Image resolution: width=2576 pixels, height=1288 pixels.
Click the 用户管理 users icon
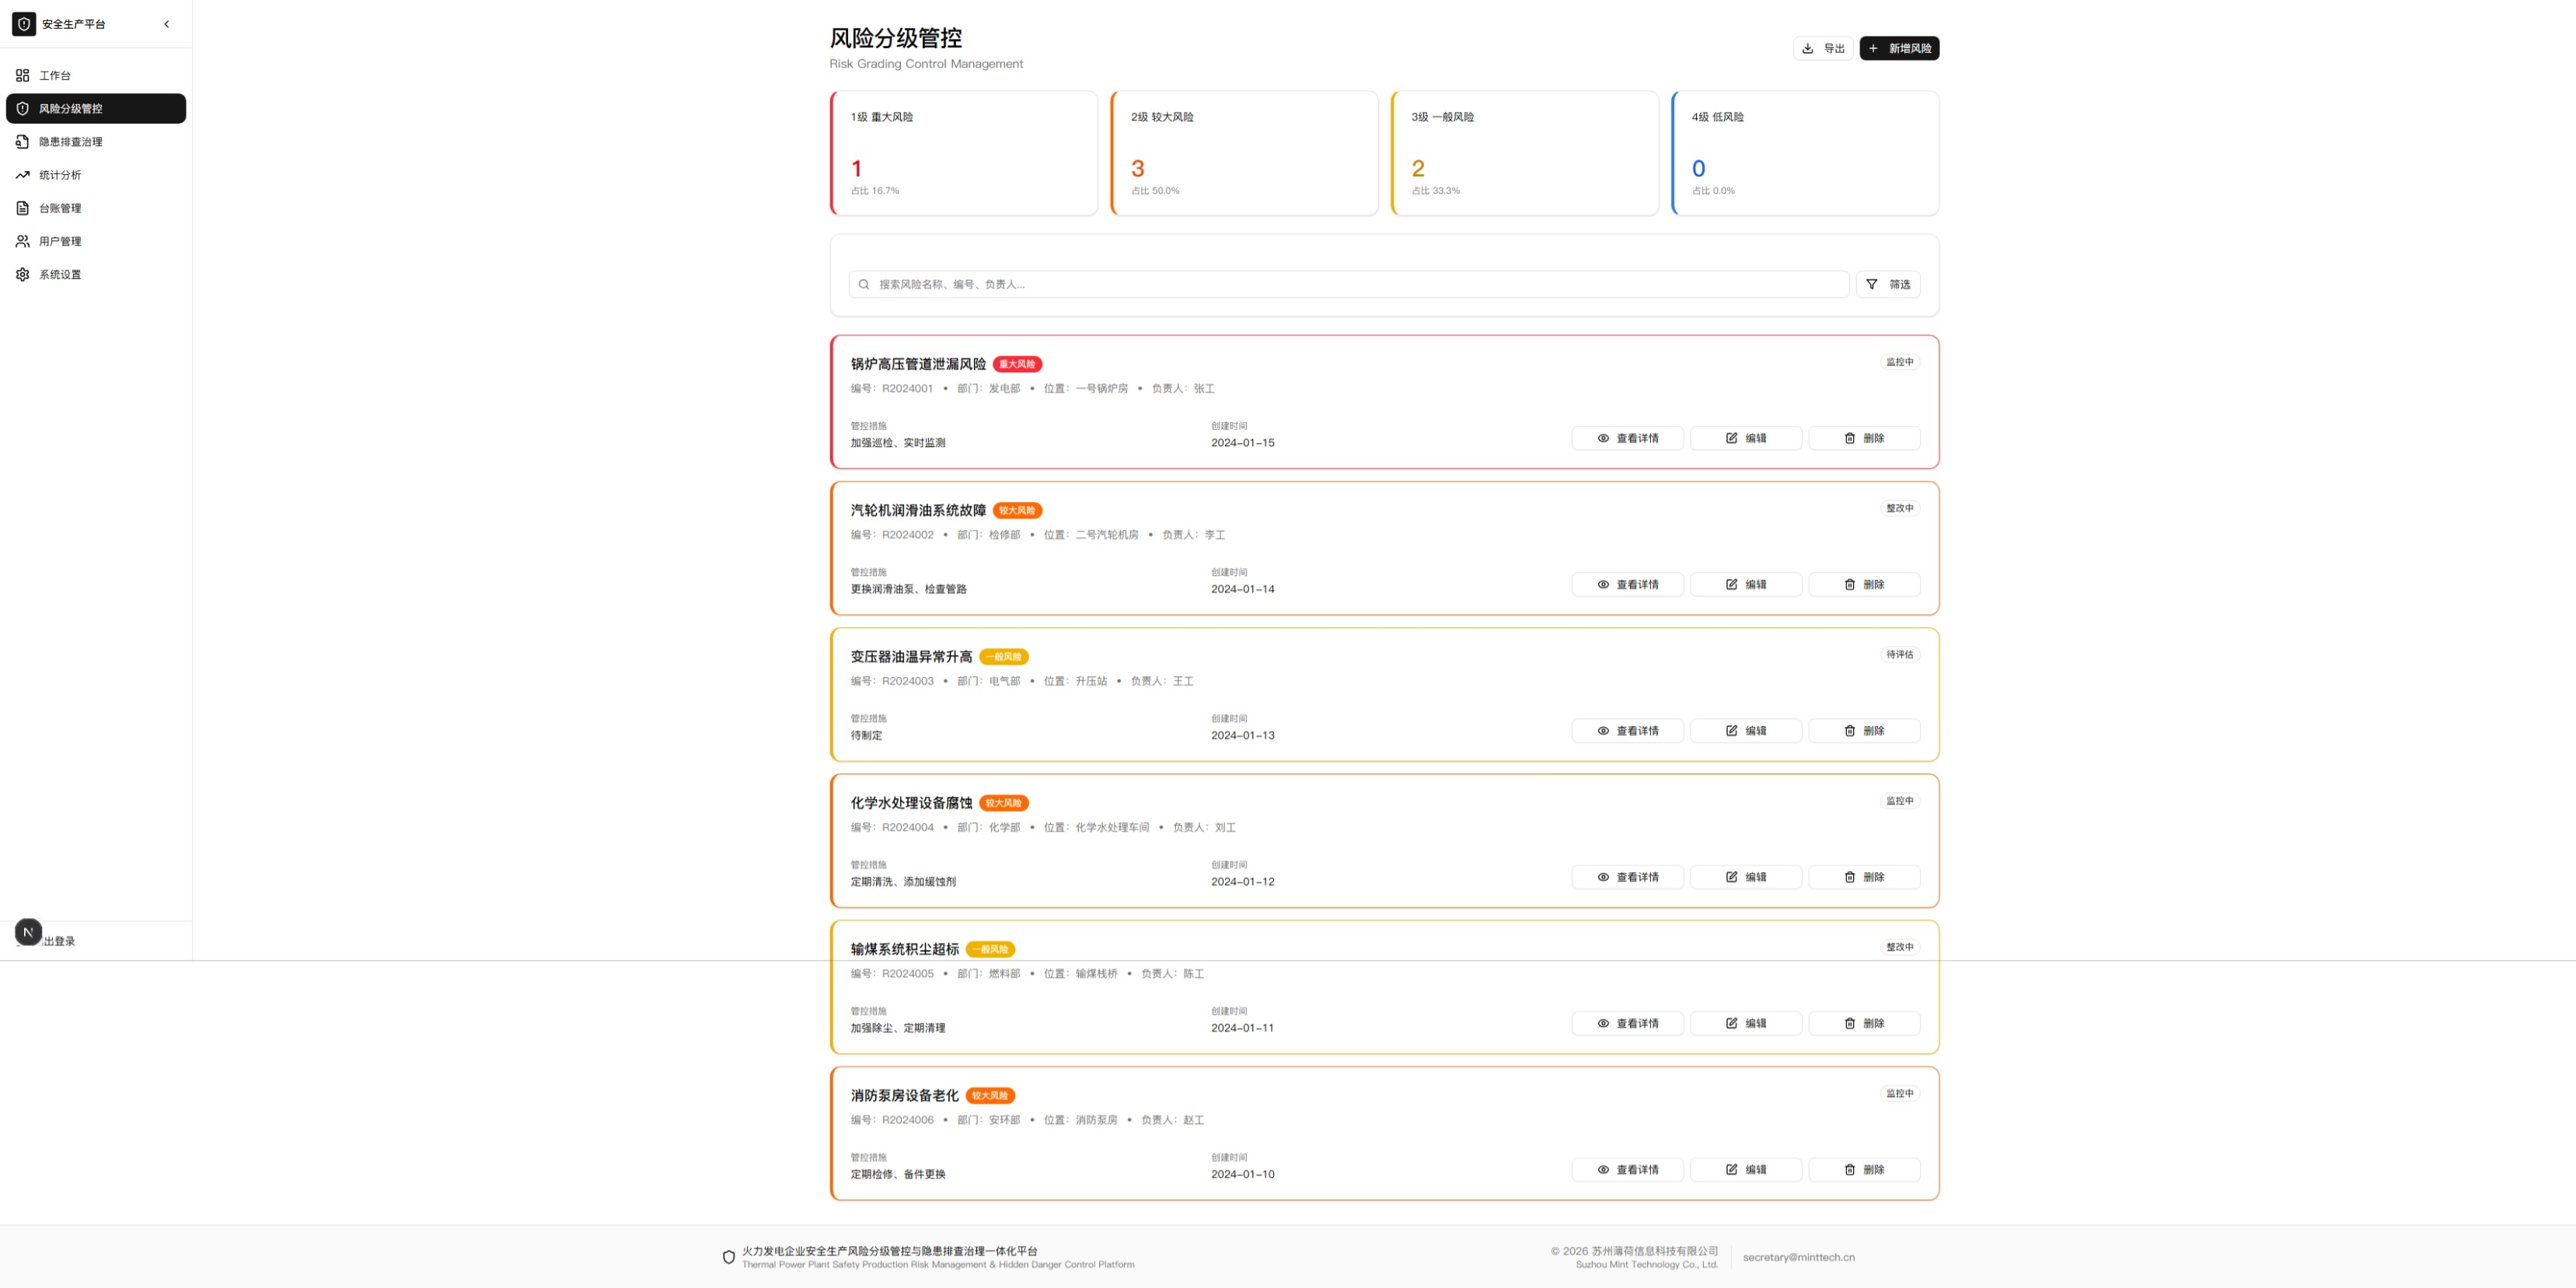(x=22, y=241)
